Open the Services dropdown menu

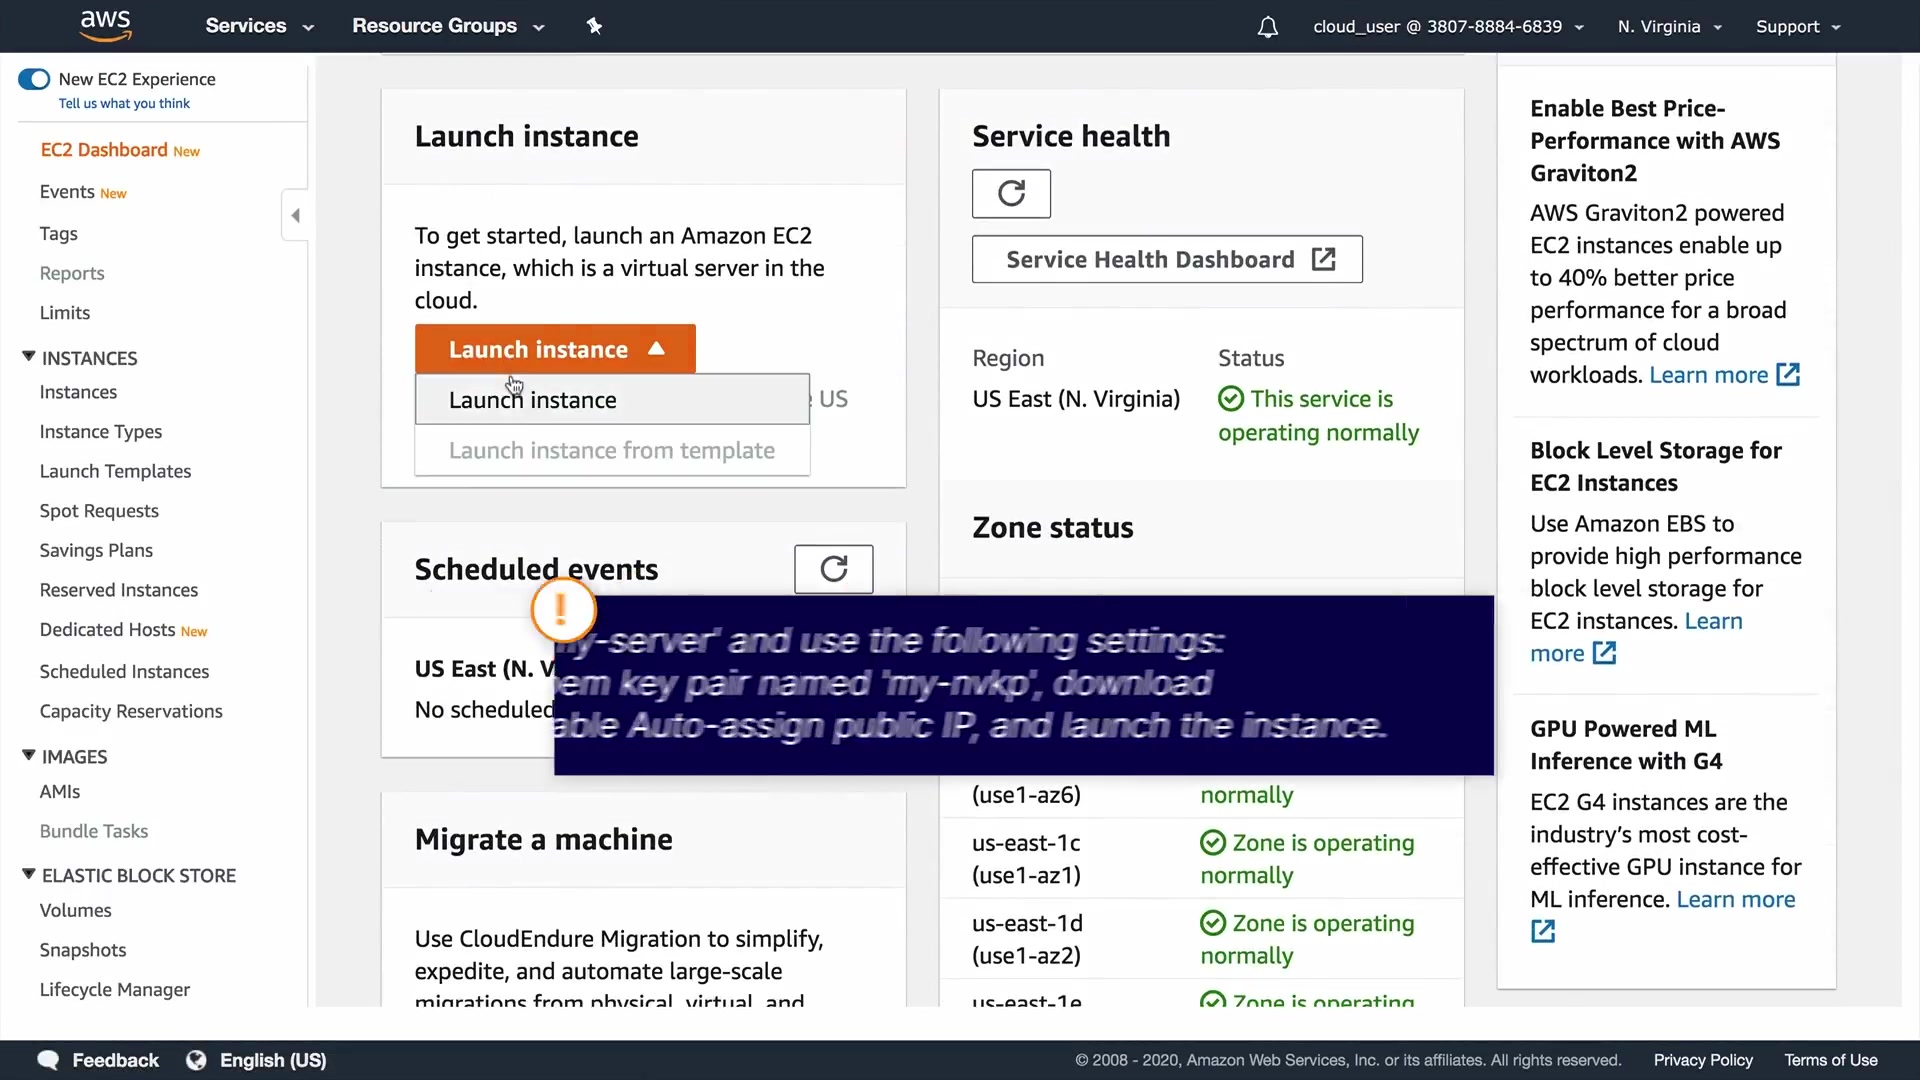[x=259, y=26]
